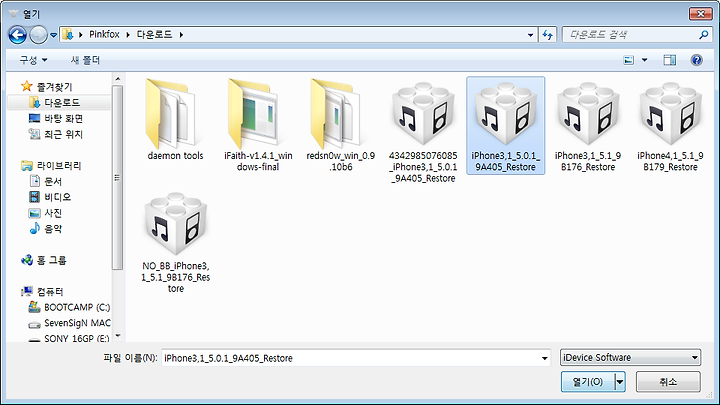Select 바탕 화면 in the sidebar
This screenshot has width=720, height=405.
[x=56, y=118]
